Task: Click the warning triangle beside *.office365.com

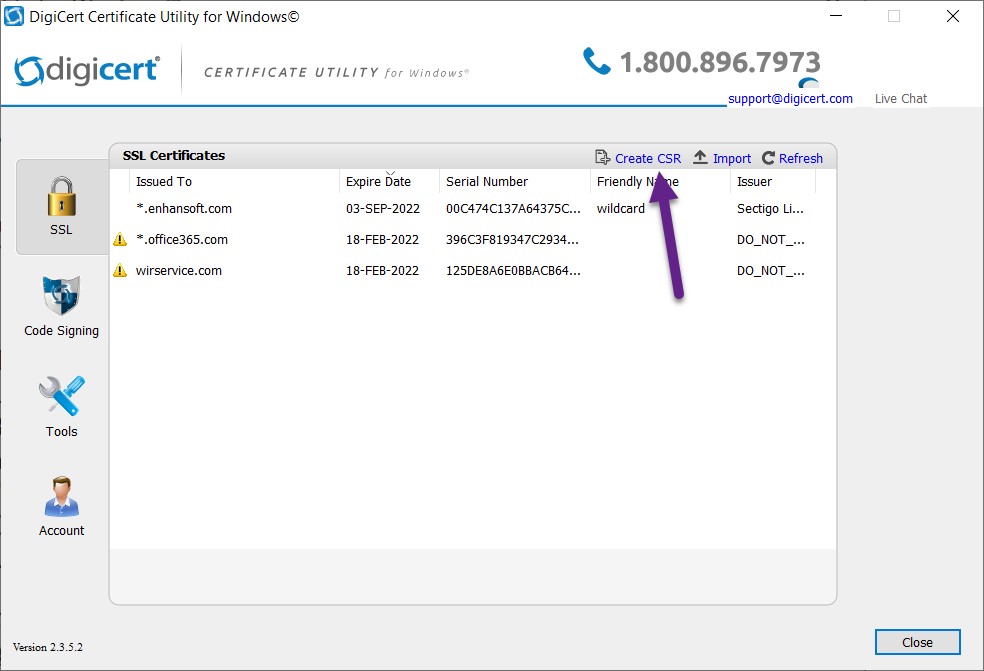Action: (118, 240)
